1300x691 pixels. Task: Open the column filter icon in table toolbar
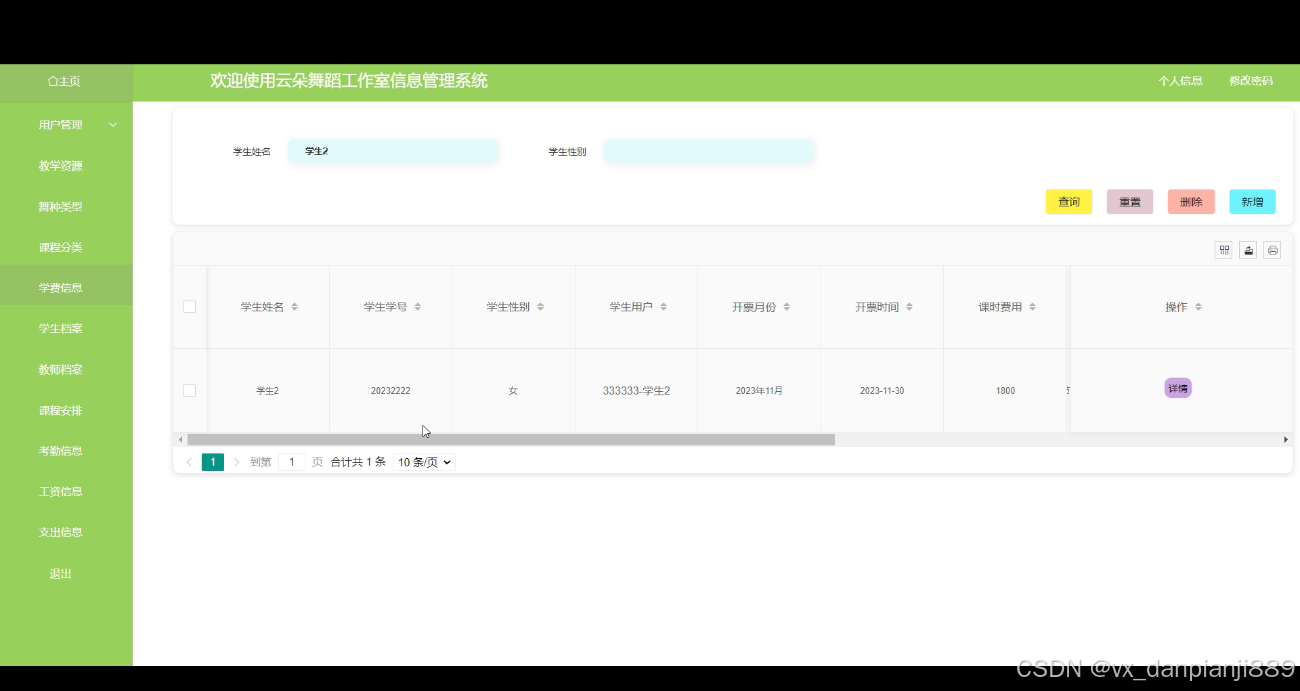(1224, 250)
